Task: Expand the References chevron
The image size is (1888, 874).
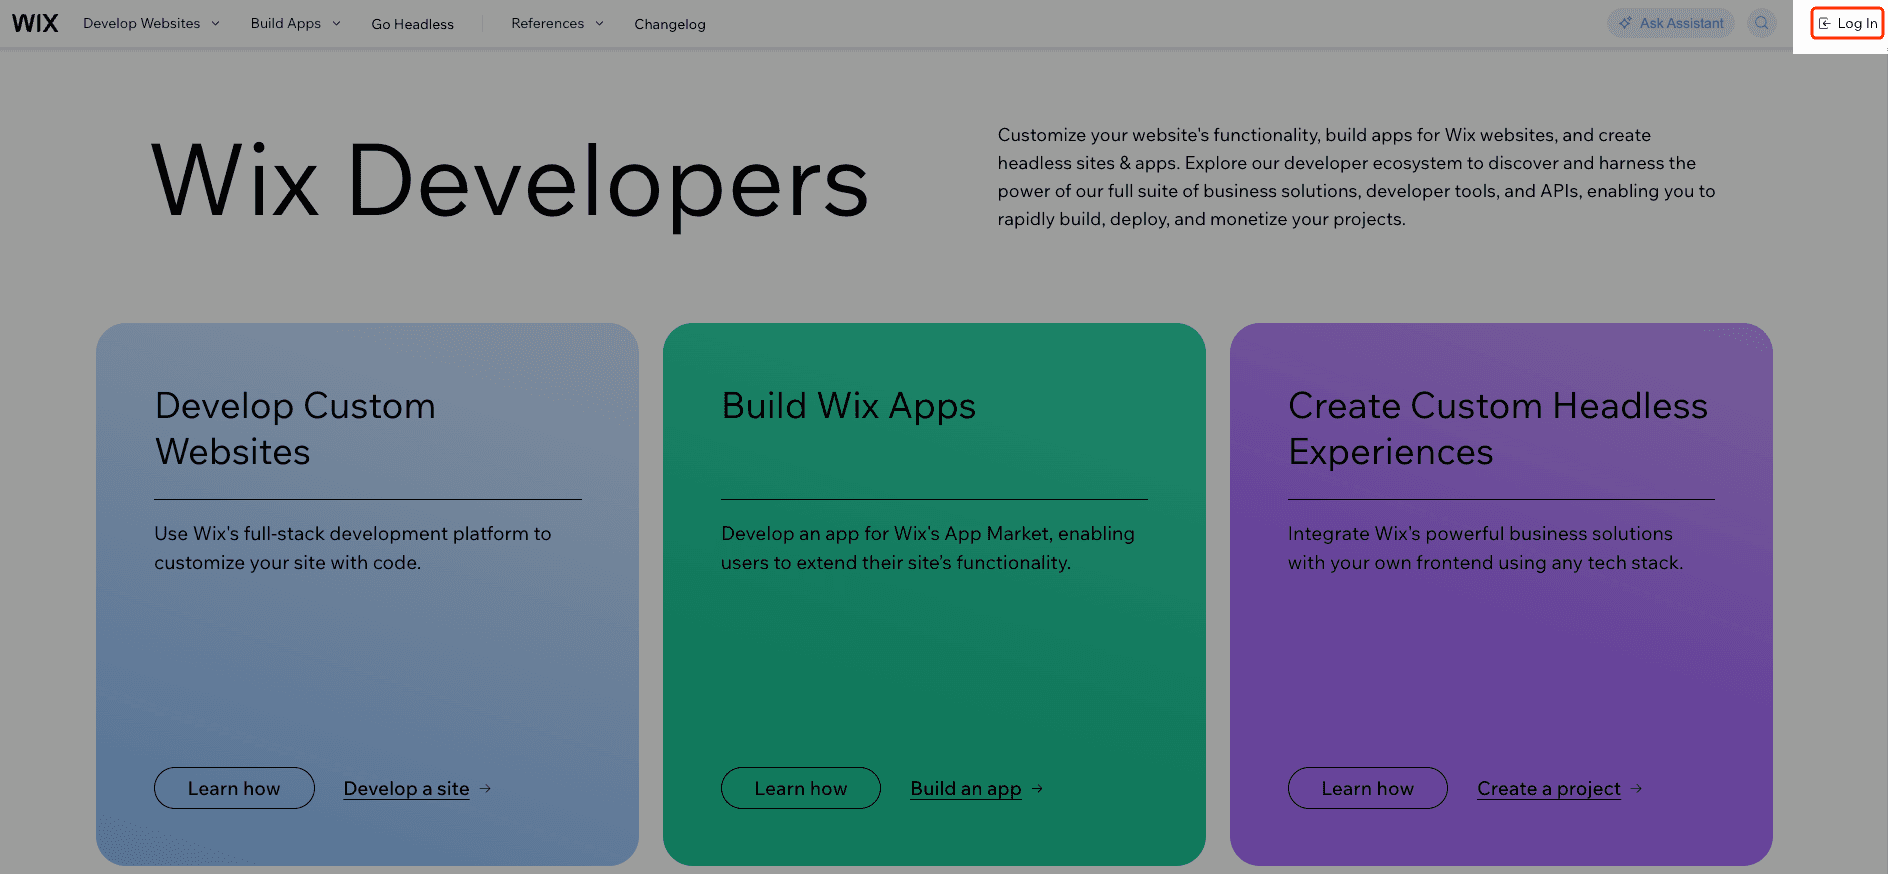Action: pos(599,23)
